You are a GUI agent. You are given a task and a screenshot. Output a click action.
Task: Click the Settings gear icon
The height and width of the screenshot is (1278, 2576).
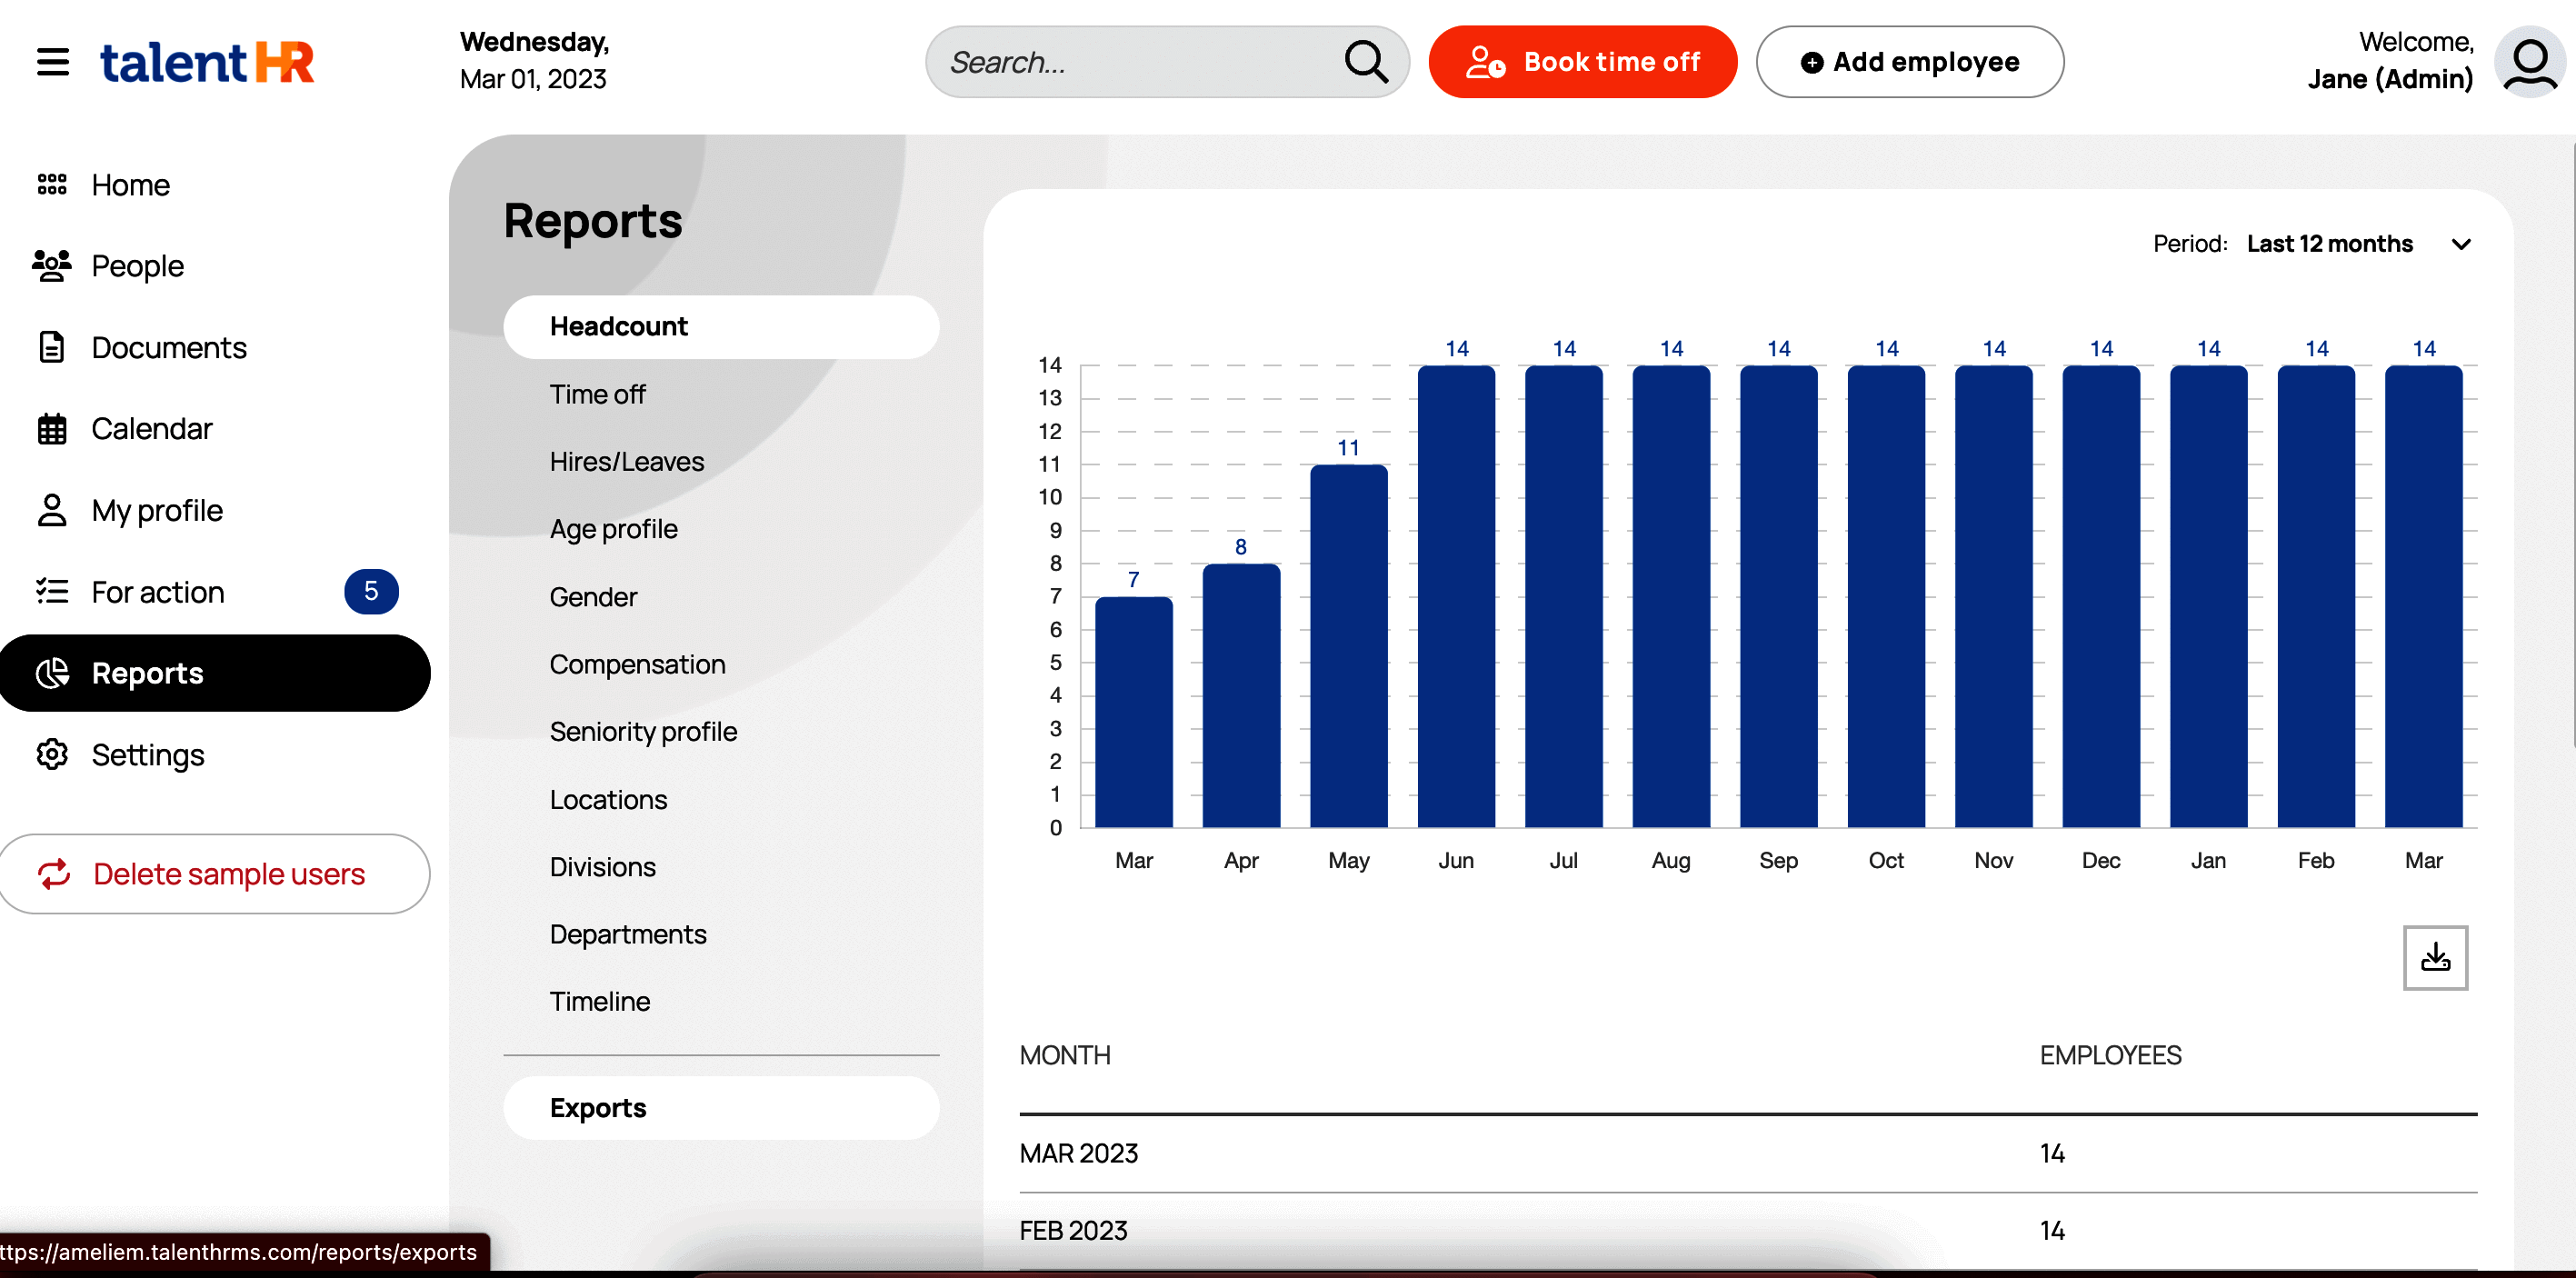[x=52, y=755]
